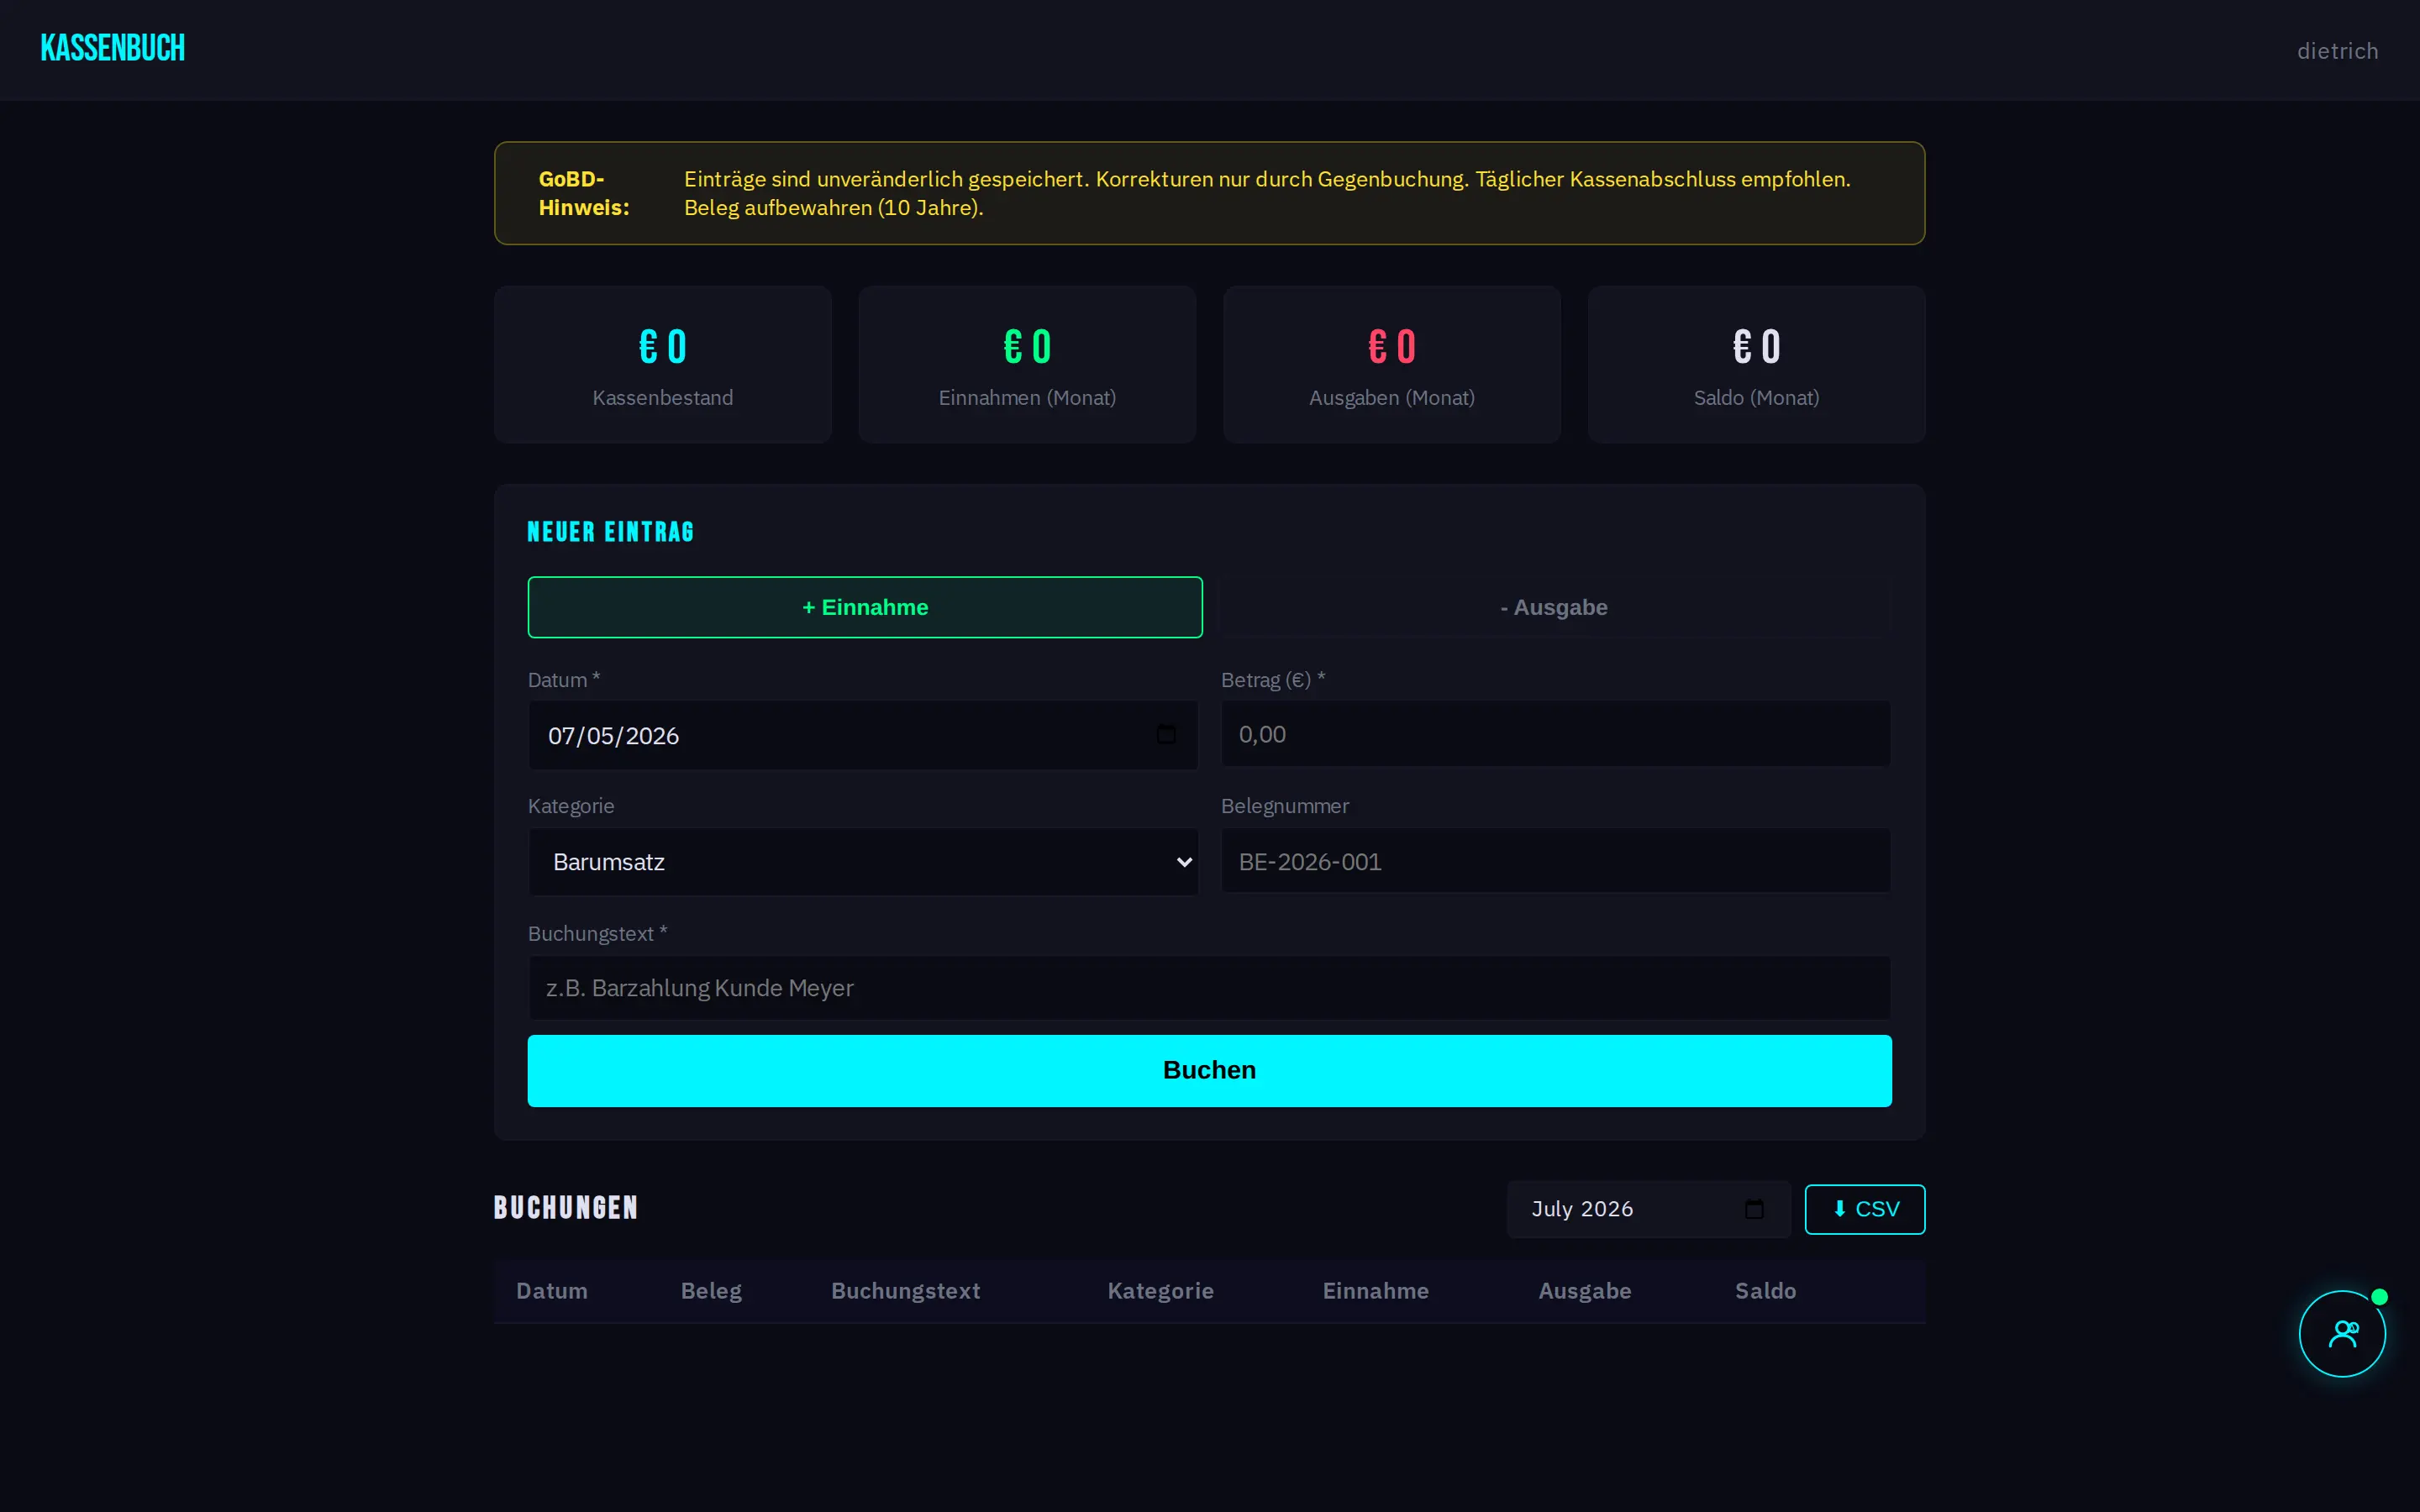
Task: Switch entry type to - Ausgabe
Action: (x=1554, y=607)
